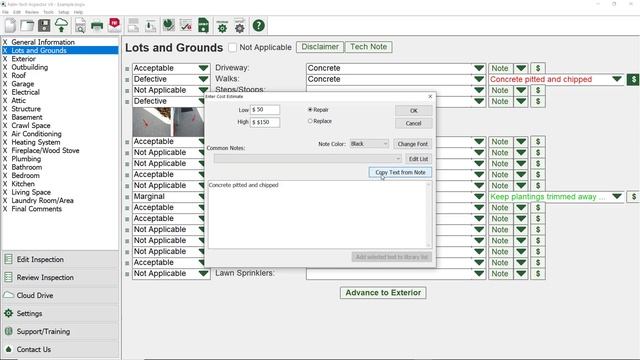Open Edit Inspection in the sidebar
The image size is (640, 360).
61,260
